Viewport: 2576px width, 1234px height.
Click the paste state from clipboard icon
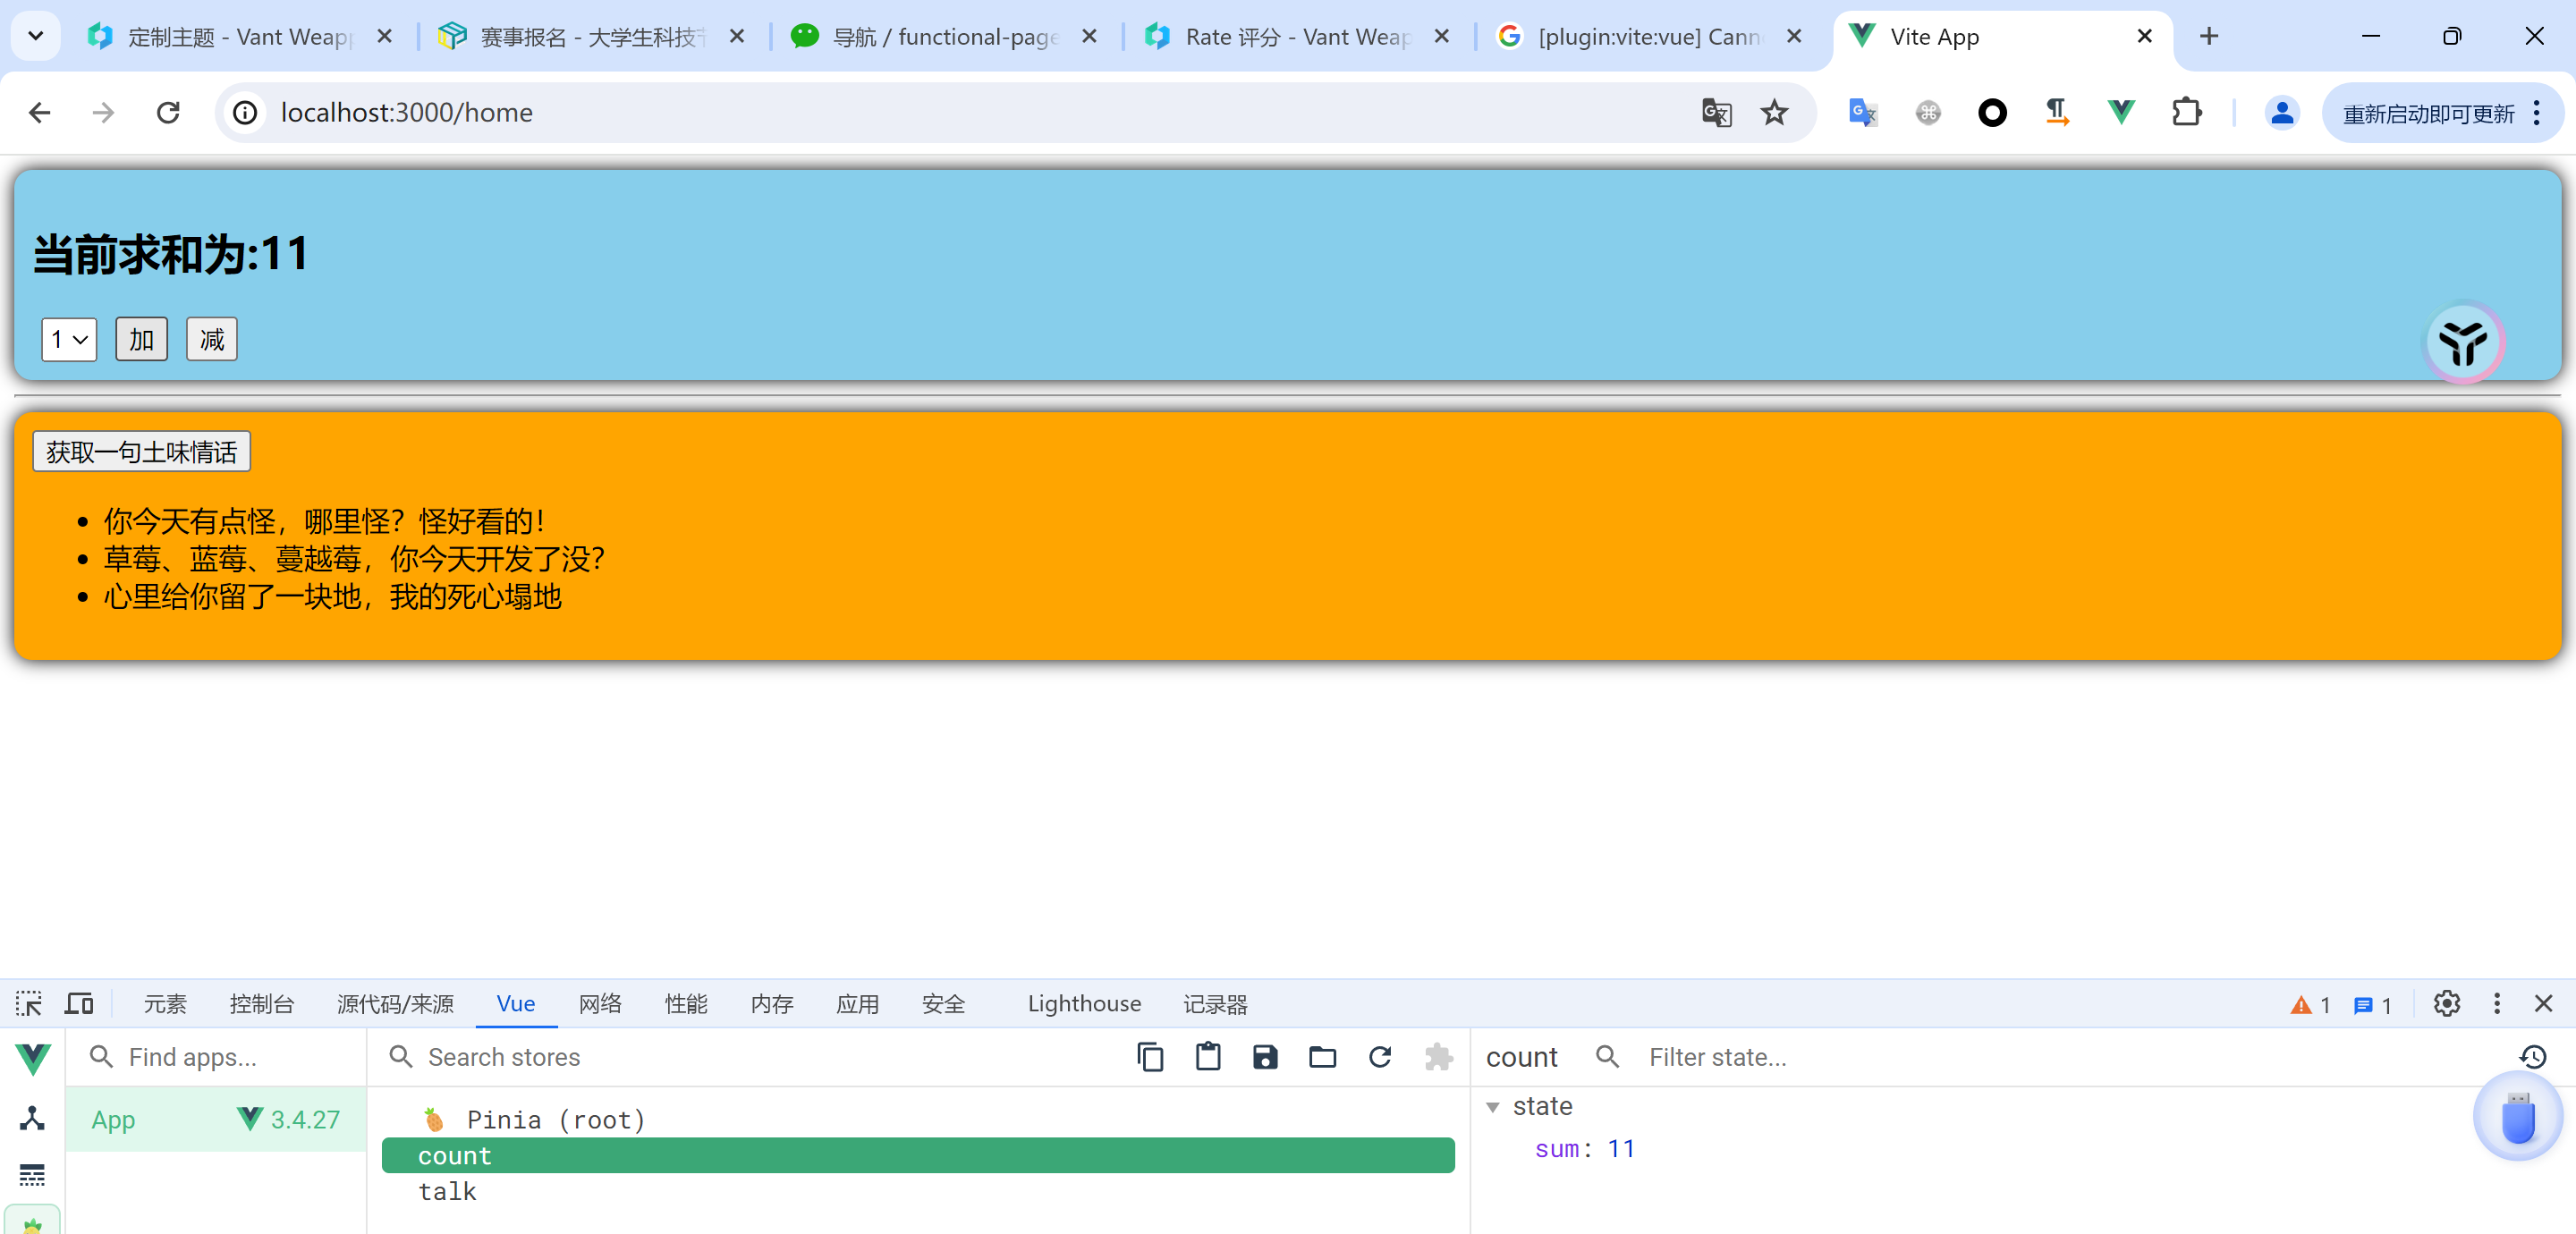(x=1208, y=1057)
